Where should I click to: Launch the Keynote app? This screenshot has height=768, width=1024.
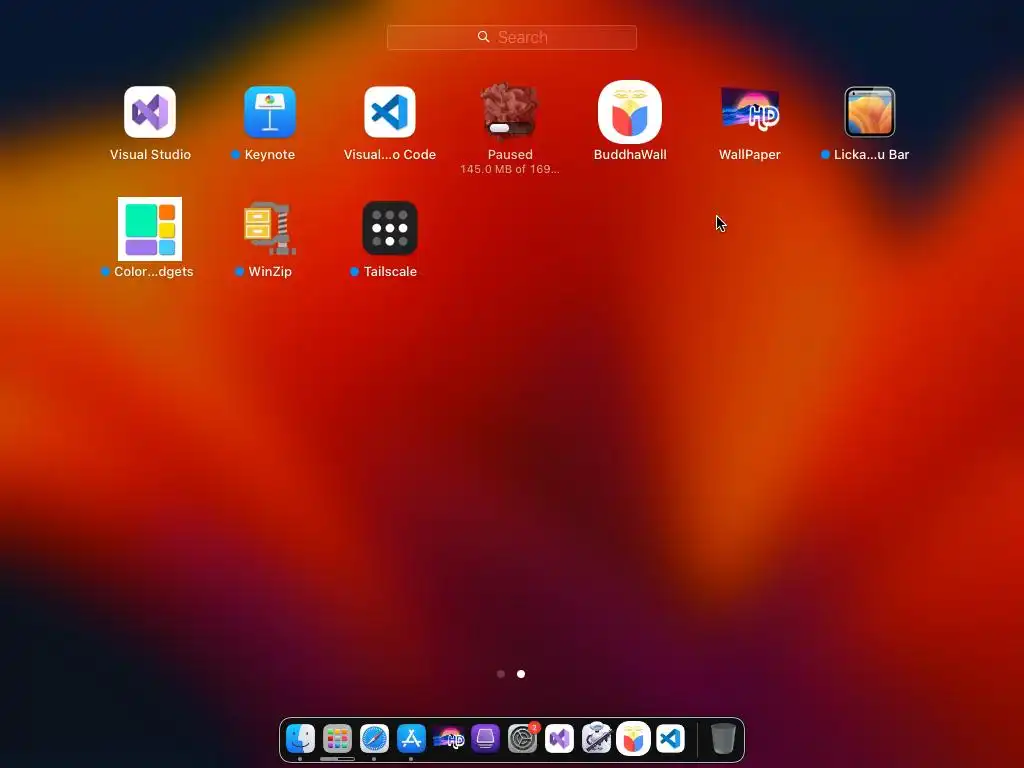click(x=270, y=112)
